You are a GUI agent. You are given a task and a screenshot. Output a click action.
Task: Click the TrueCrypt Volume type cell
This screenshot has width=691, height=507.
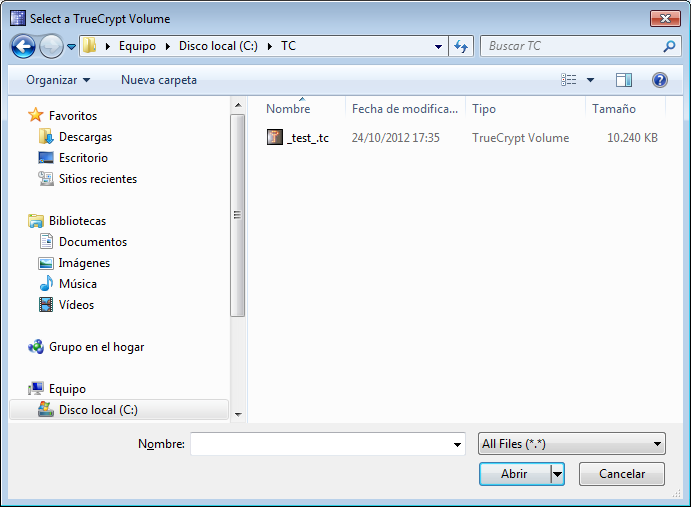520,138
